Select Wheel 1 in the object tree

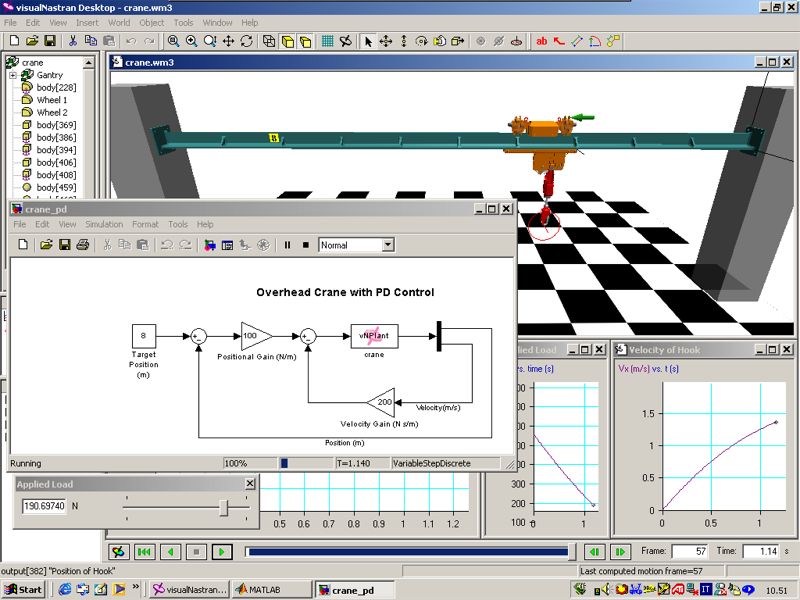pos(52,100)
